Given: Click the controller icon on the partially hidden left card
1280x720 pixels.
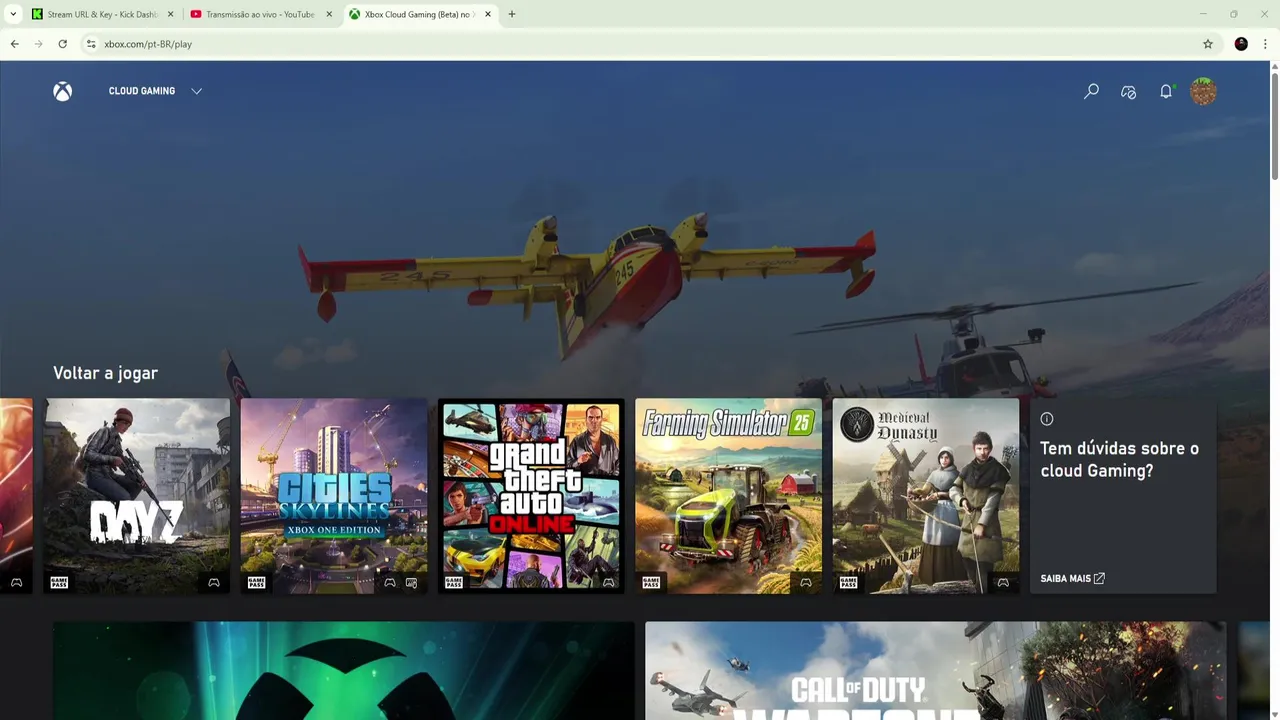Looking at the screenshot, I should click(x=17, y=582).
